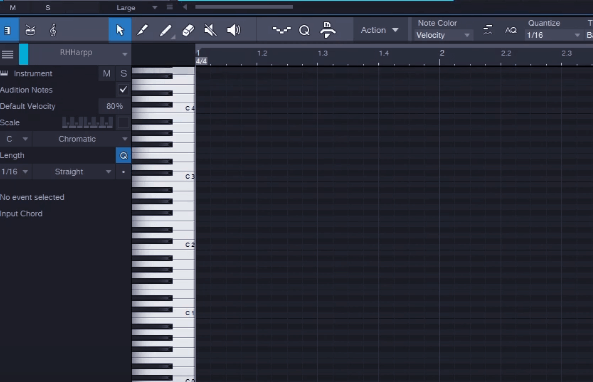Click the 1.4 marker on the ruler
Viewport: 593px width, 382px height.
pos(384,53)
